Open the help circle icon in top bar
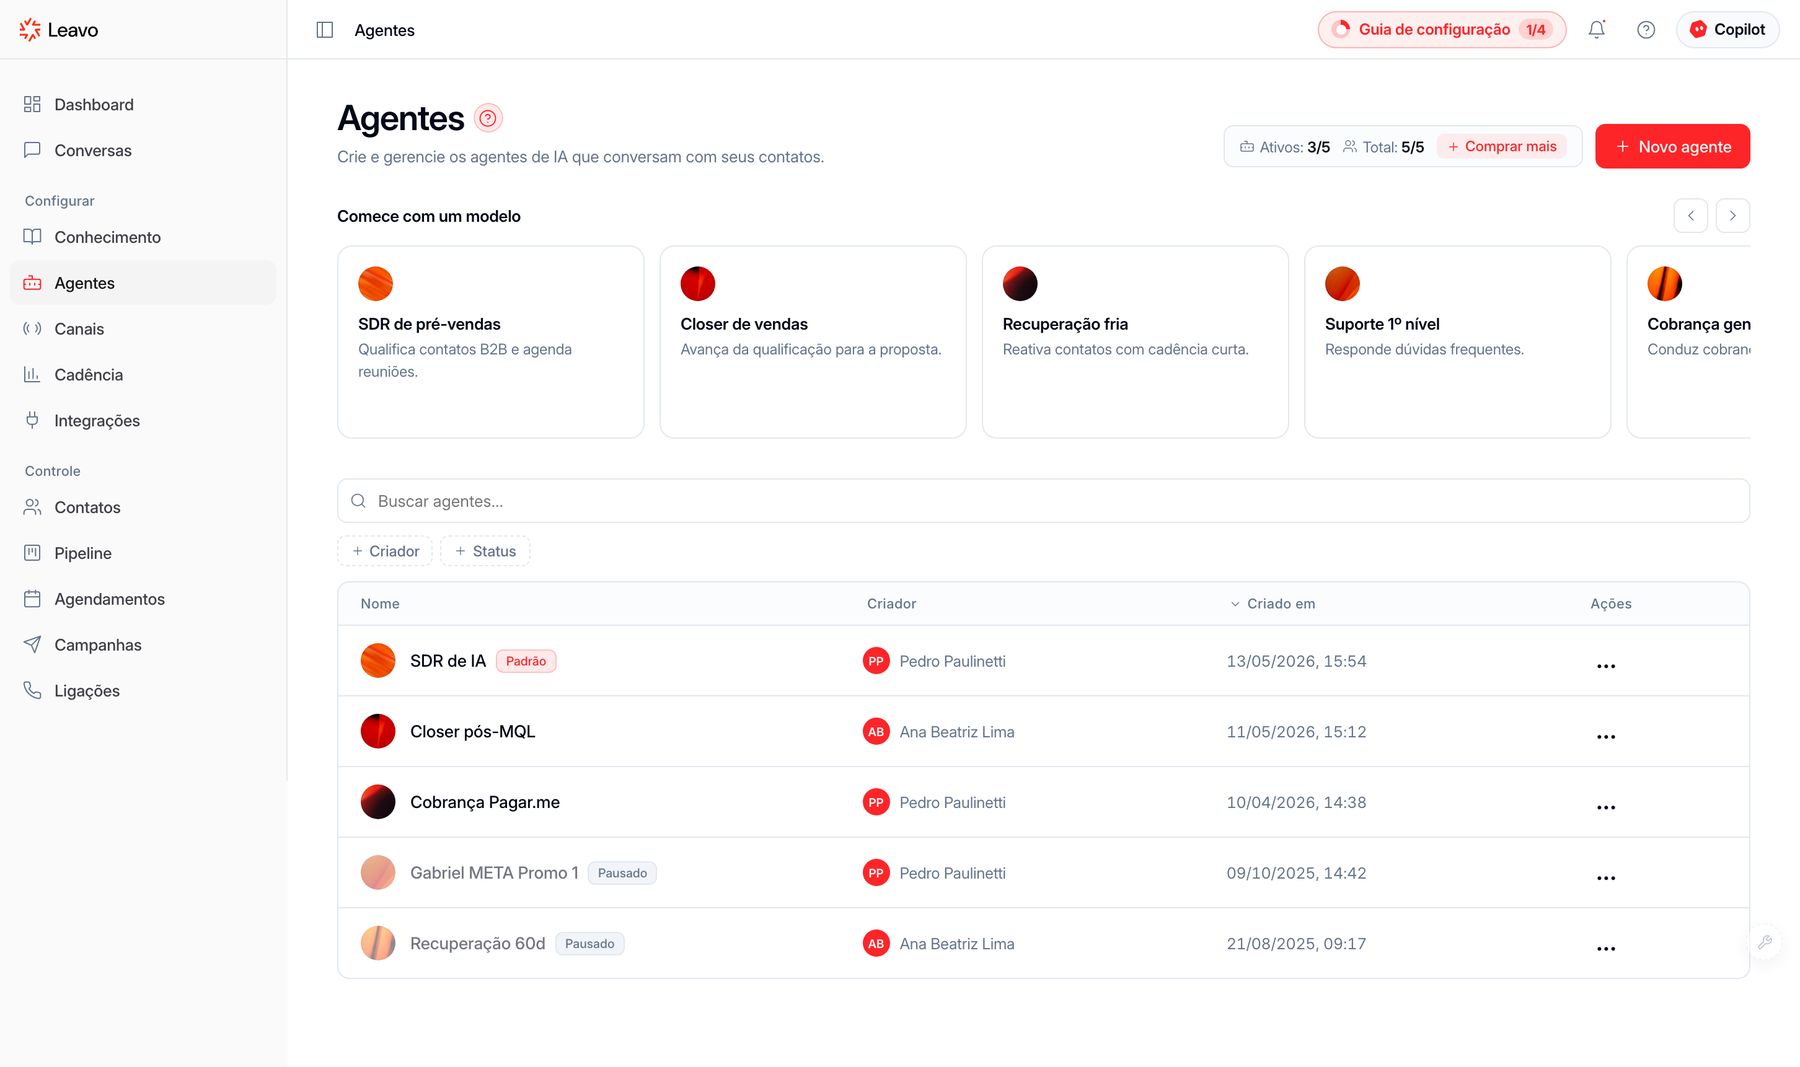 point(1646,30)
